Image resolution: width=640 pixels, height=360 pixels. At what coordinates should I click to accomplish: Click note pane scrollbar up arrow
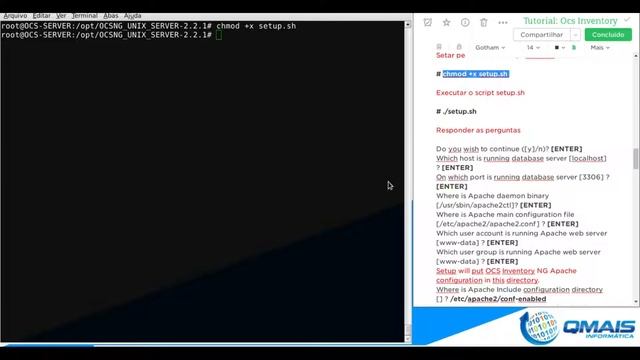[636, 56]
